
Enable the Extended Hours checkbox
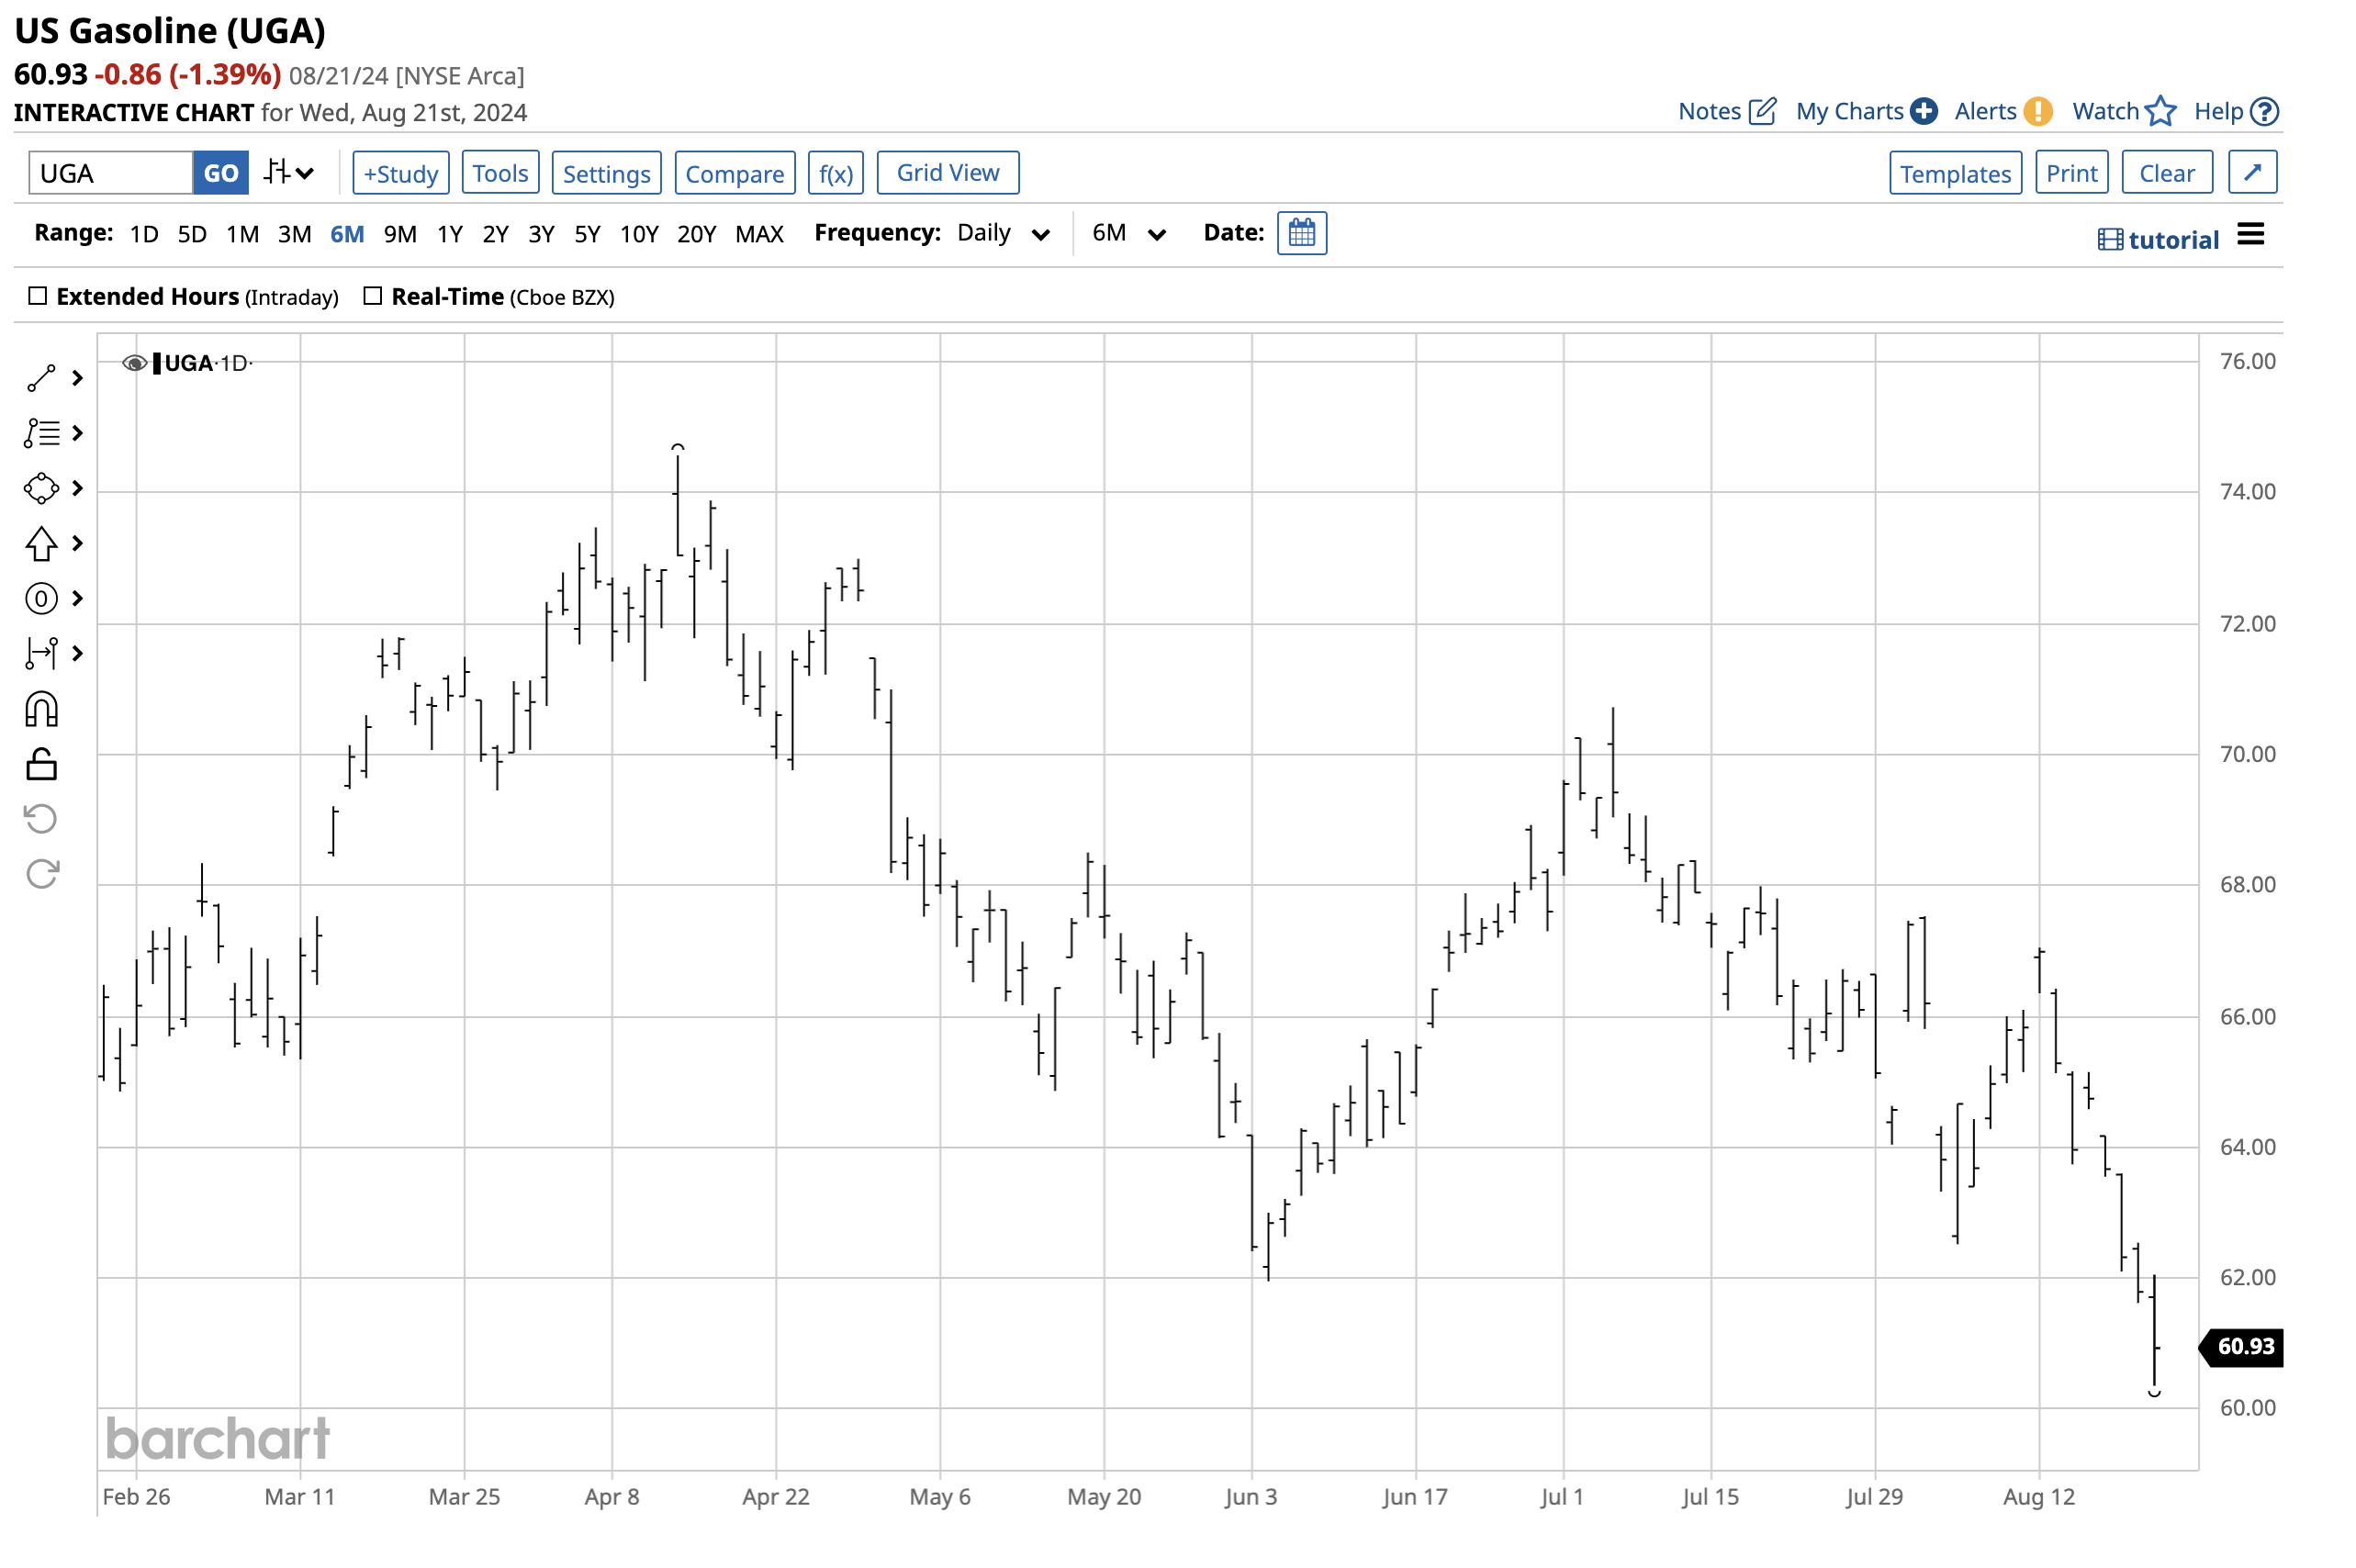coord(37,295)
